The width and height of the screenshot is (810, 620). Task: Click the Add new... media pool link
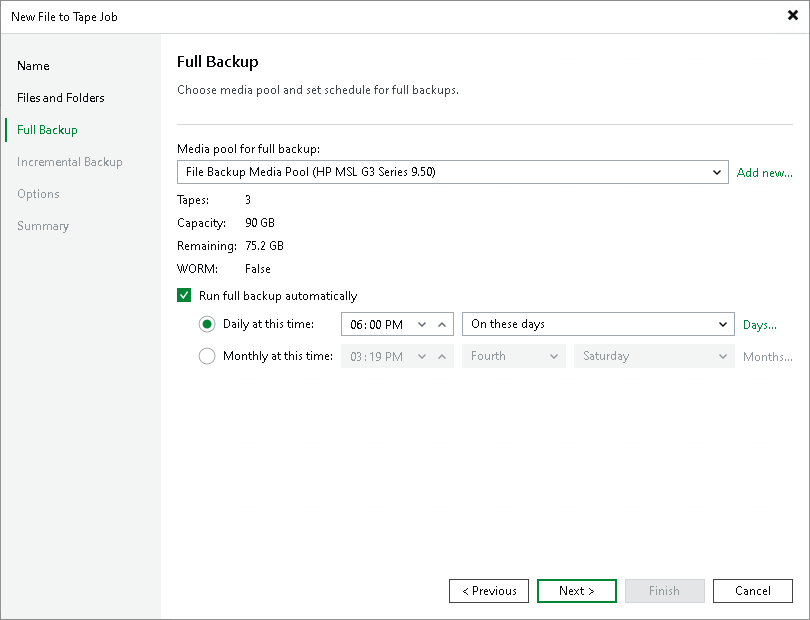[765, 173]
